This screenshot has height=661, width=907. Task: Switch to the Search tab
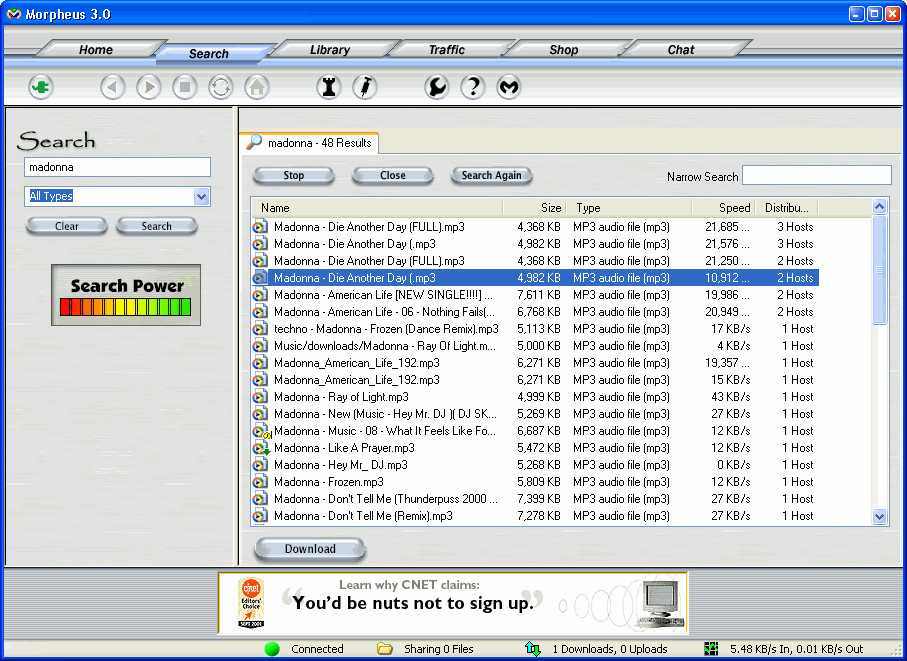[209, 54]
